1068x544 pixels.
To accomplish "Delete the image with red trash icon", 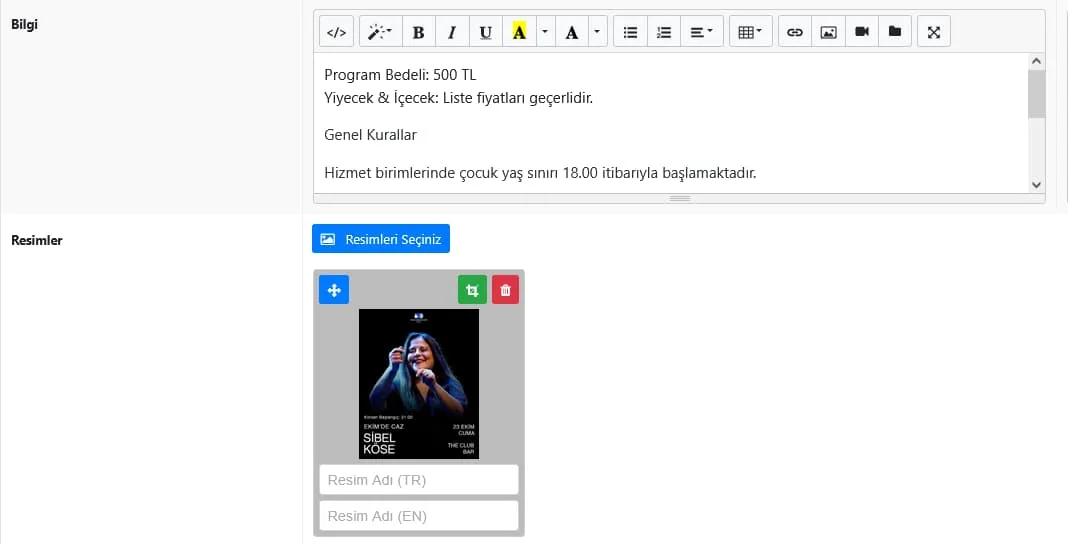I will pos(505,290).
